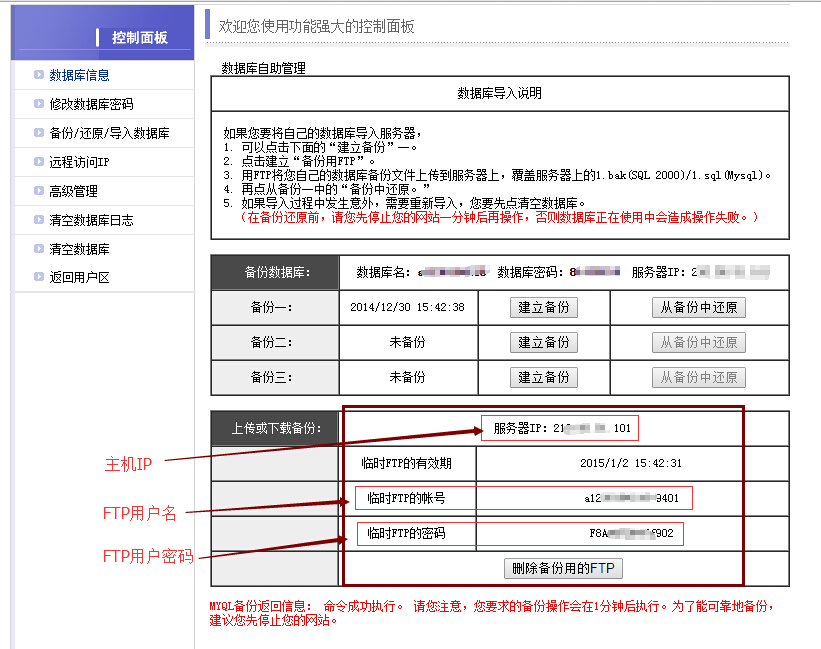Screen dimensions: 821x649
Task: Click the 数据库自助管理 title
Action: (x=263, y=68)
